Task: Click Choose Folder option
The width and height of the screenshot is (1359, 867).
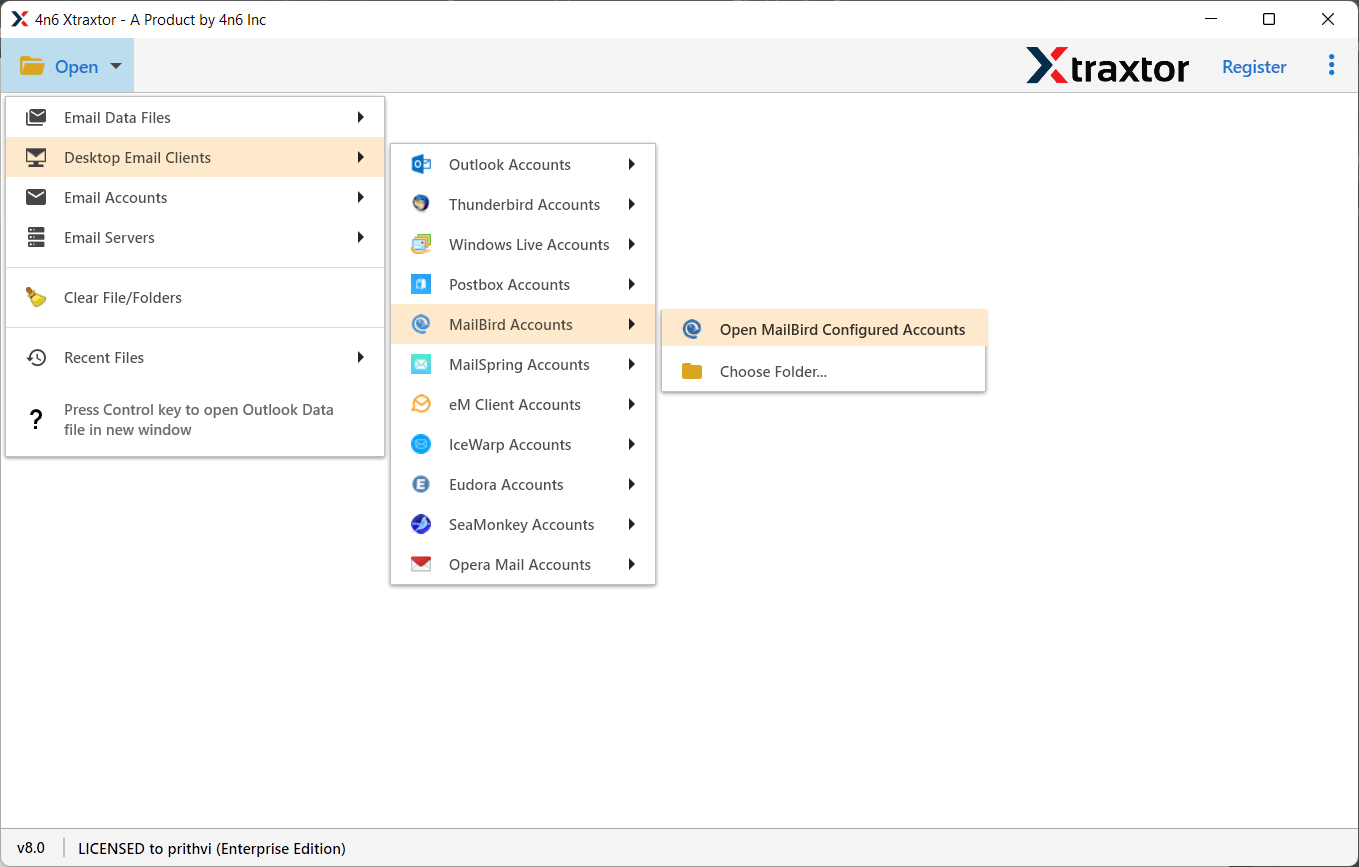Action: tap(773, 372)
